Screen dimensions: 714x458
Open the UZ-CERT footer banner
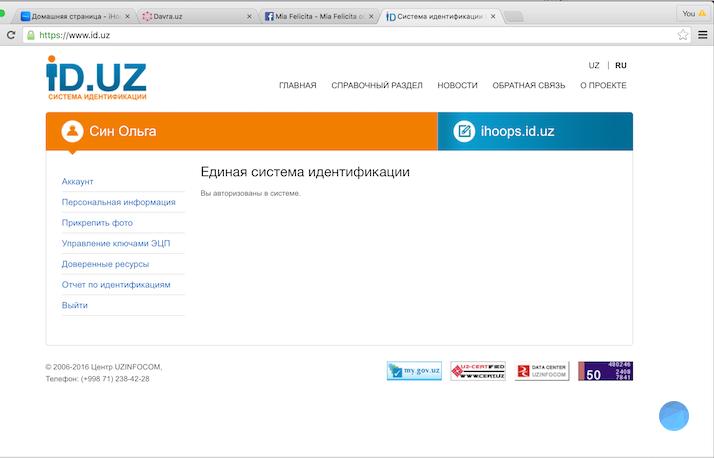(478, 371)
